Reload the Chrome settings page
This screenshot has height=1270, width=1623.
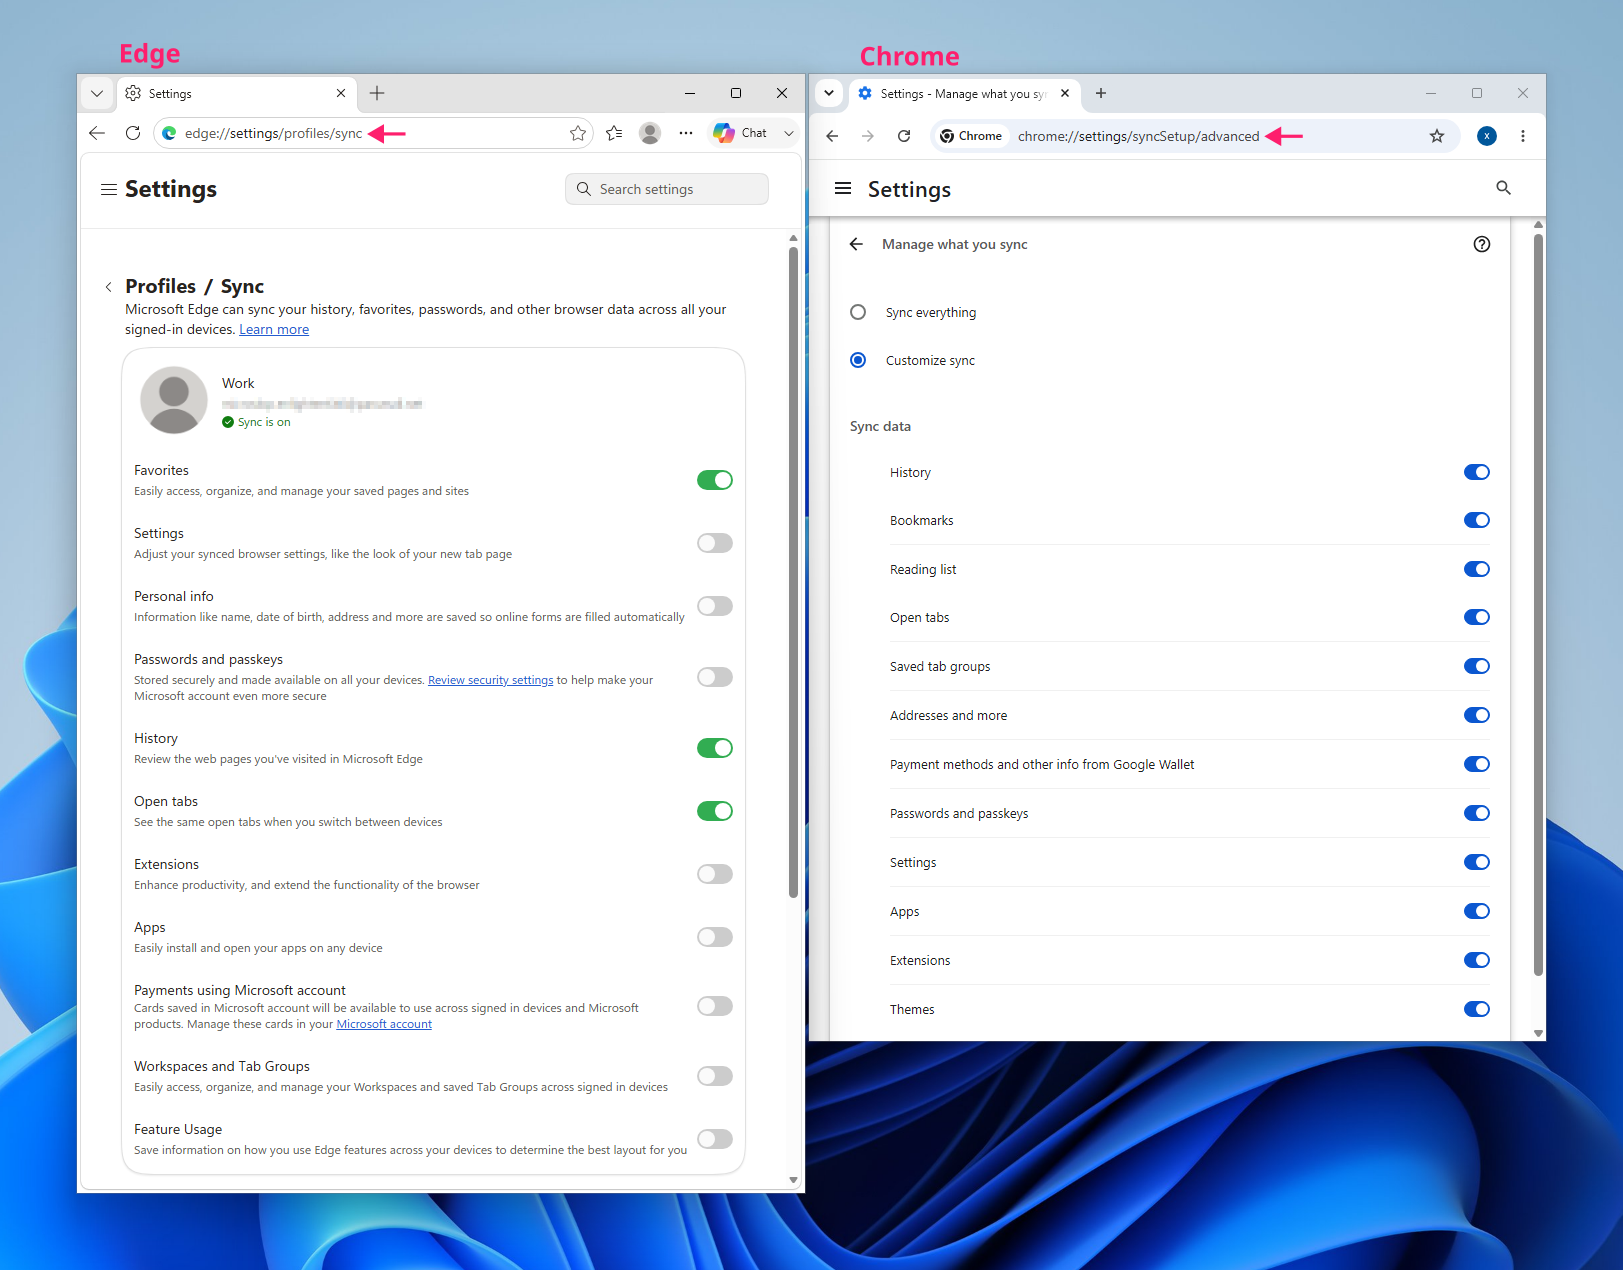tap(904, 136)
